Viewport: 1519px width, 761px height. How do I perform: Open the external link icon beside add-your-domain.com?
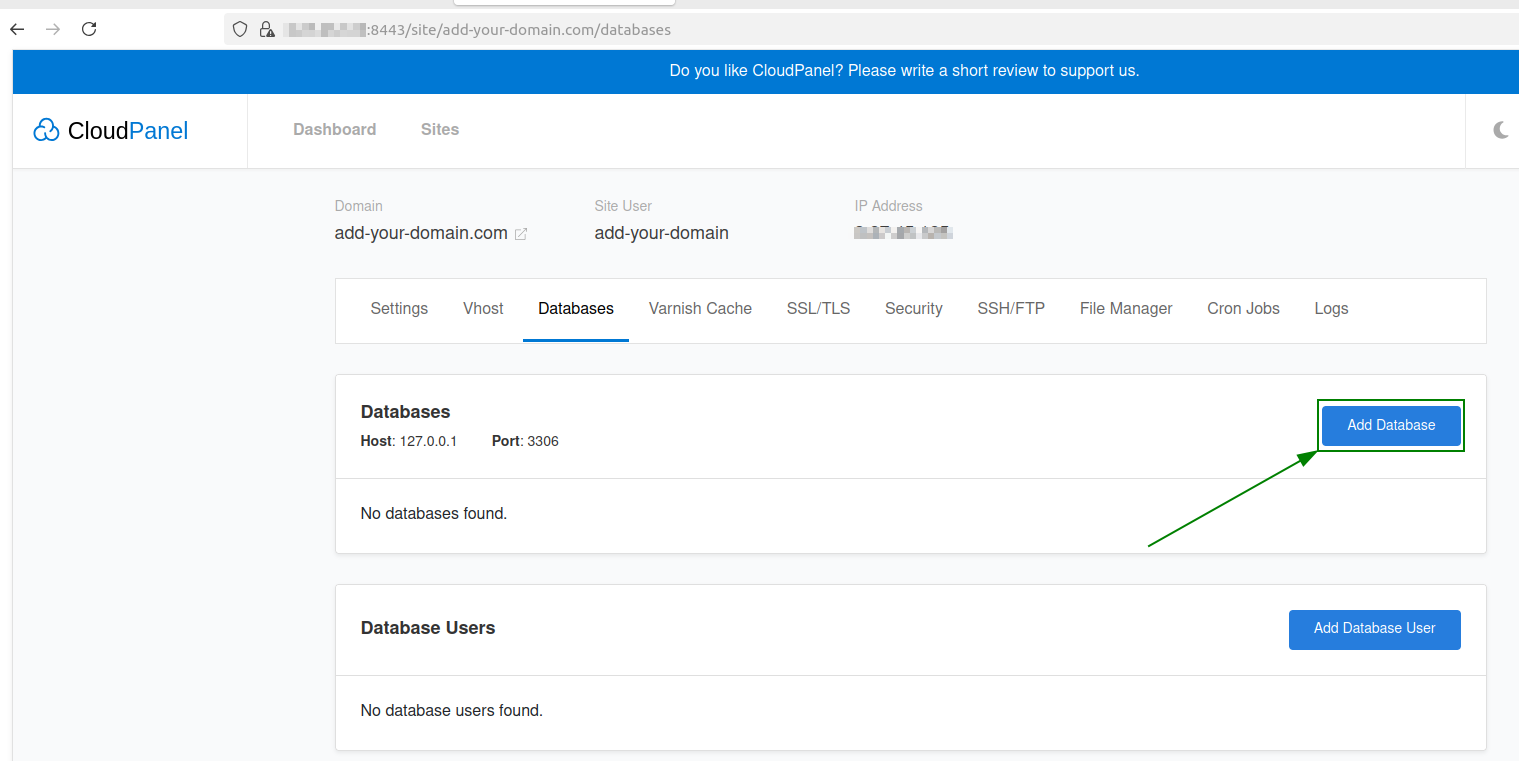tap(521, 234)
